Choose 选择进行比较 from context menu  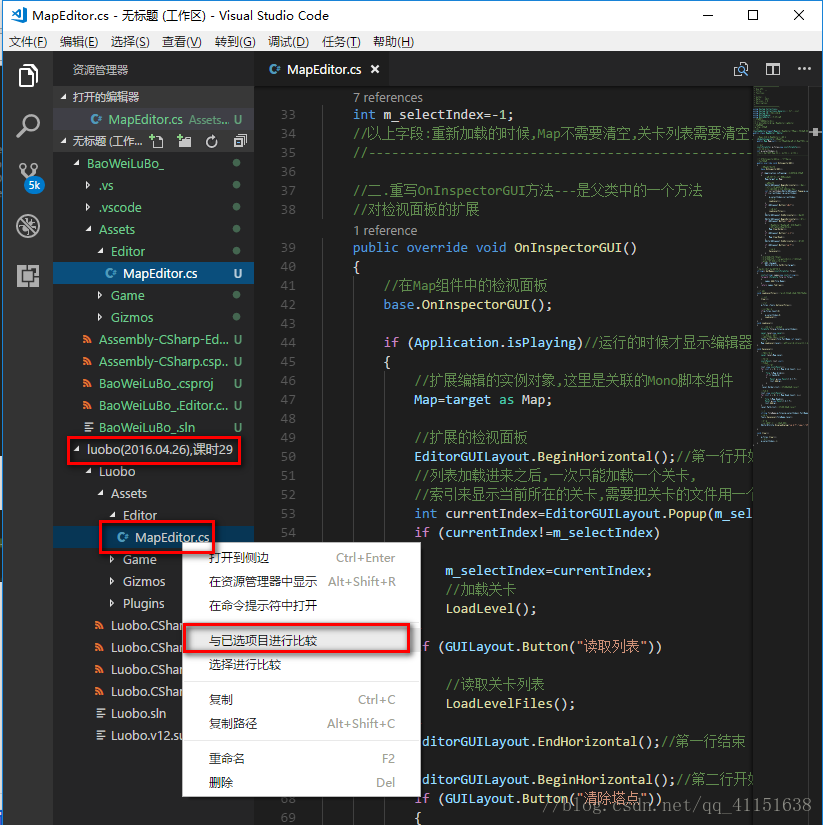pyautogui.click(x=302, y=665)
